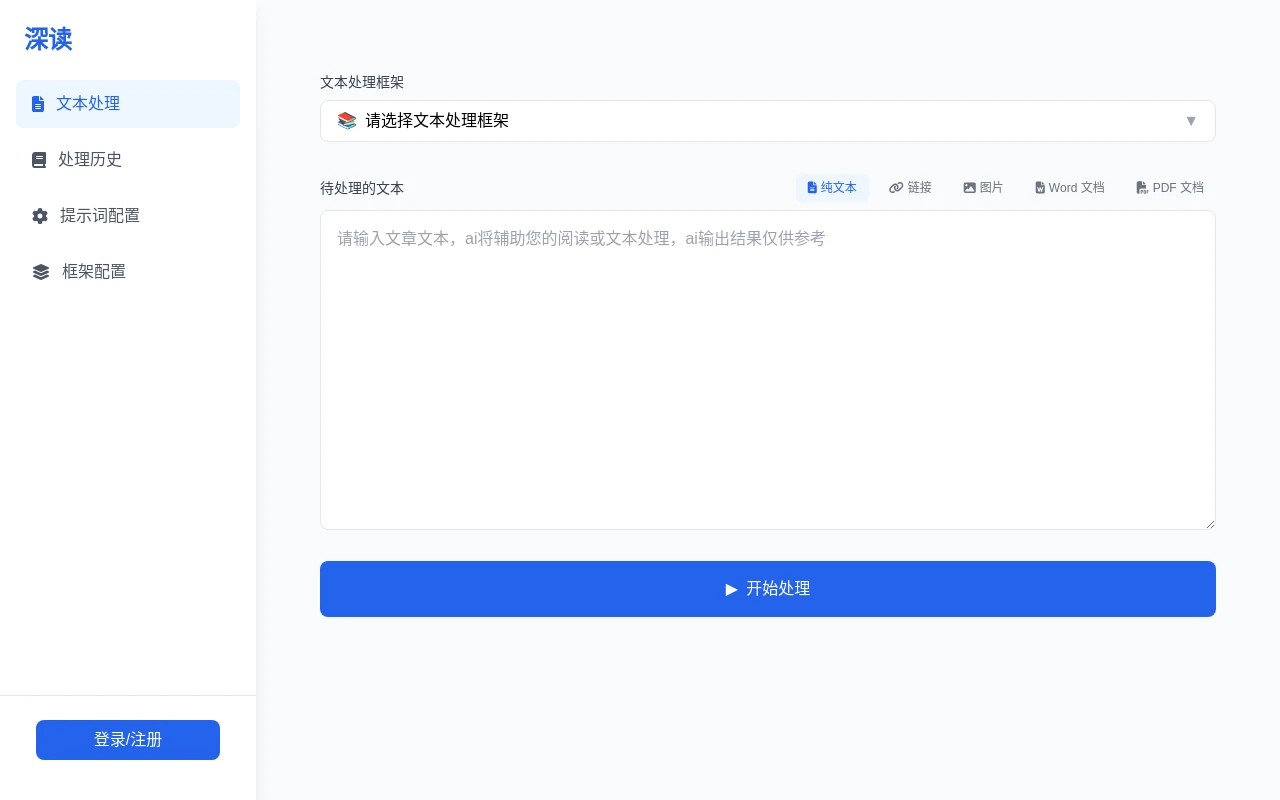Open the 请选择文本处理框架 dropdown

pyautogui.click(x=768, y=121)
